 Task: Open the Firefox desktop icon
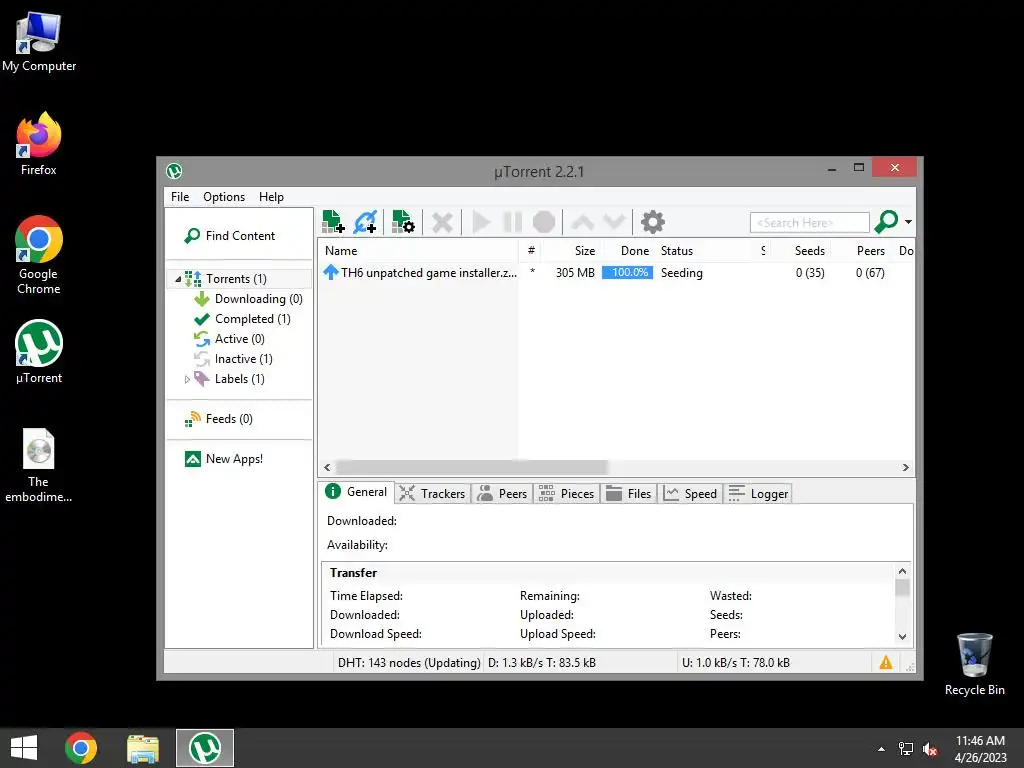click(x=39, y=144)
